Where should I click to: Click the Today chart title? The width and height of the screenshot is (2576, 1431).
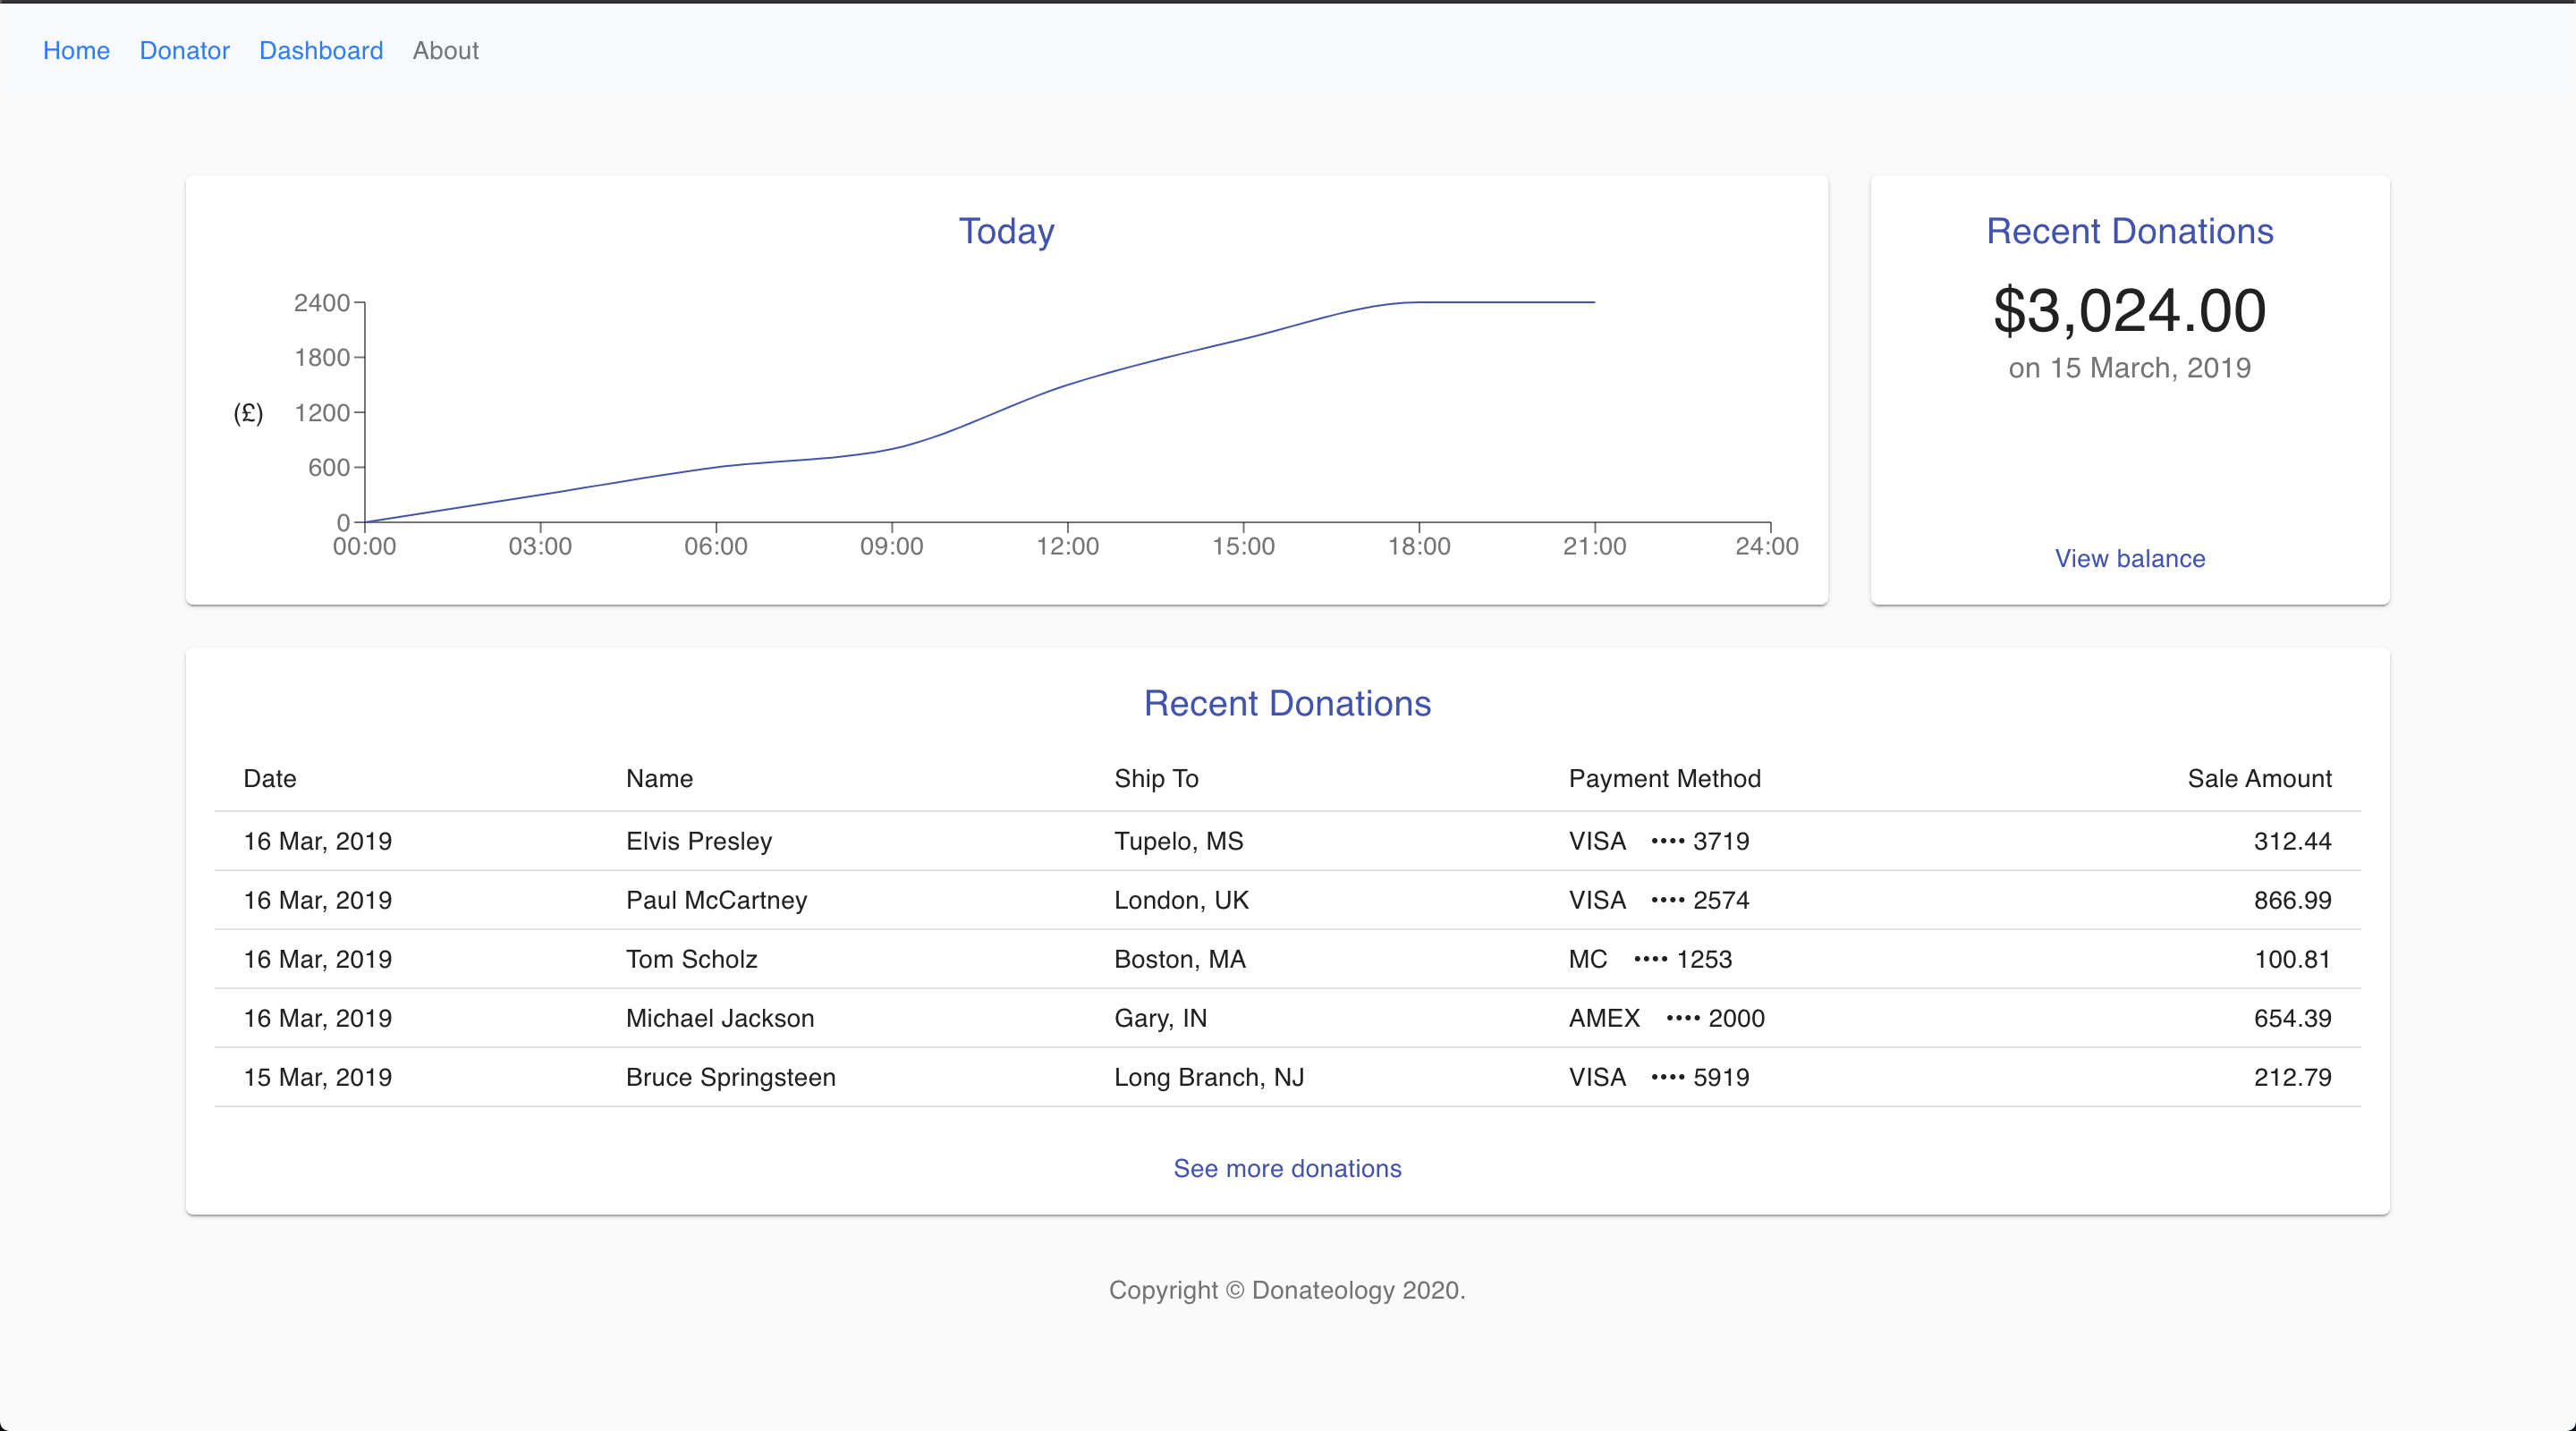[1006, 231]
